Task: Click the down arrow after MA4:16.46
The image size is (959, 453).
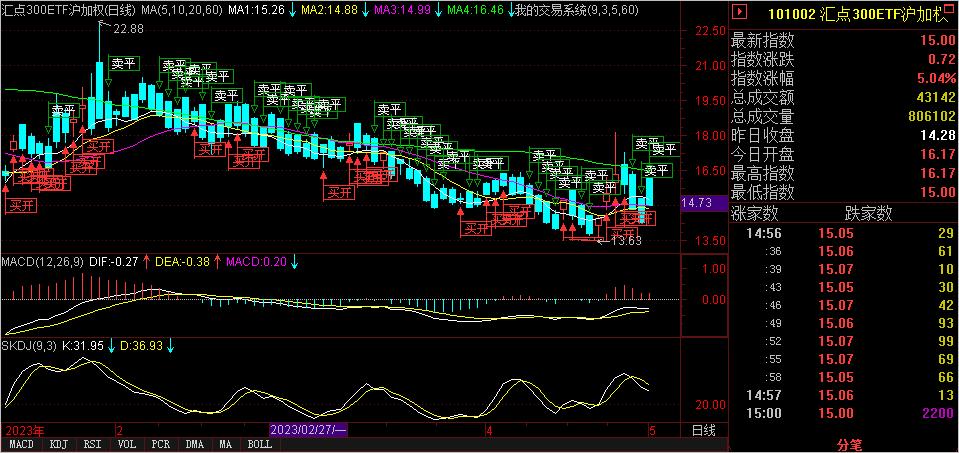Action: pos(511,10)
